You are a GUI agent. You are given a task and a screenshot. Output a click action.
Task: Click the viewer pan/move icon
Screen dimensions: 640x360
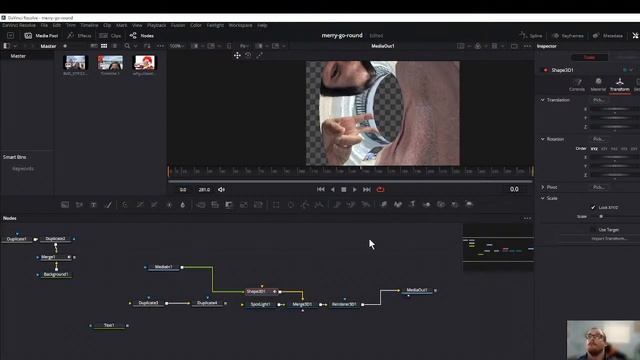(x=237, y=55)
